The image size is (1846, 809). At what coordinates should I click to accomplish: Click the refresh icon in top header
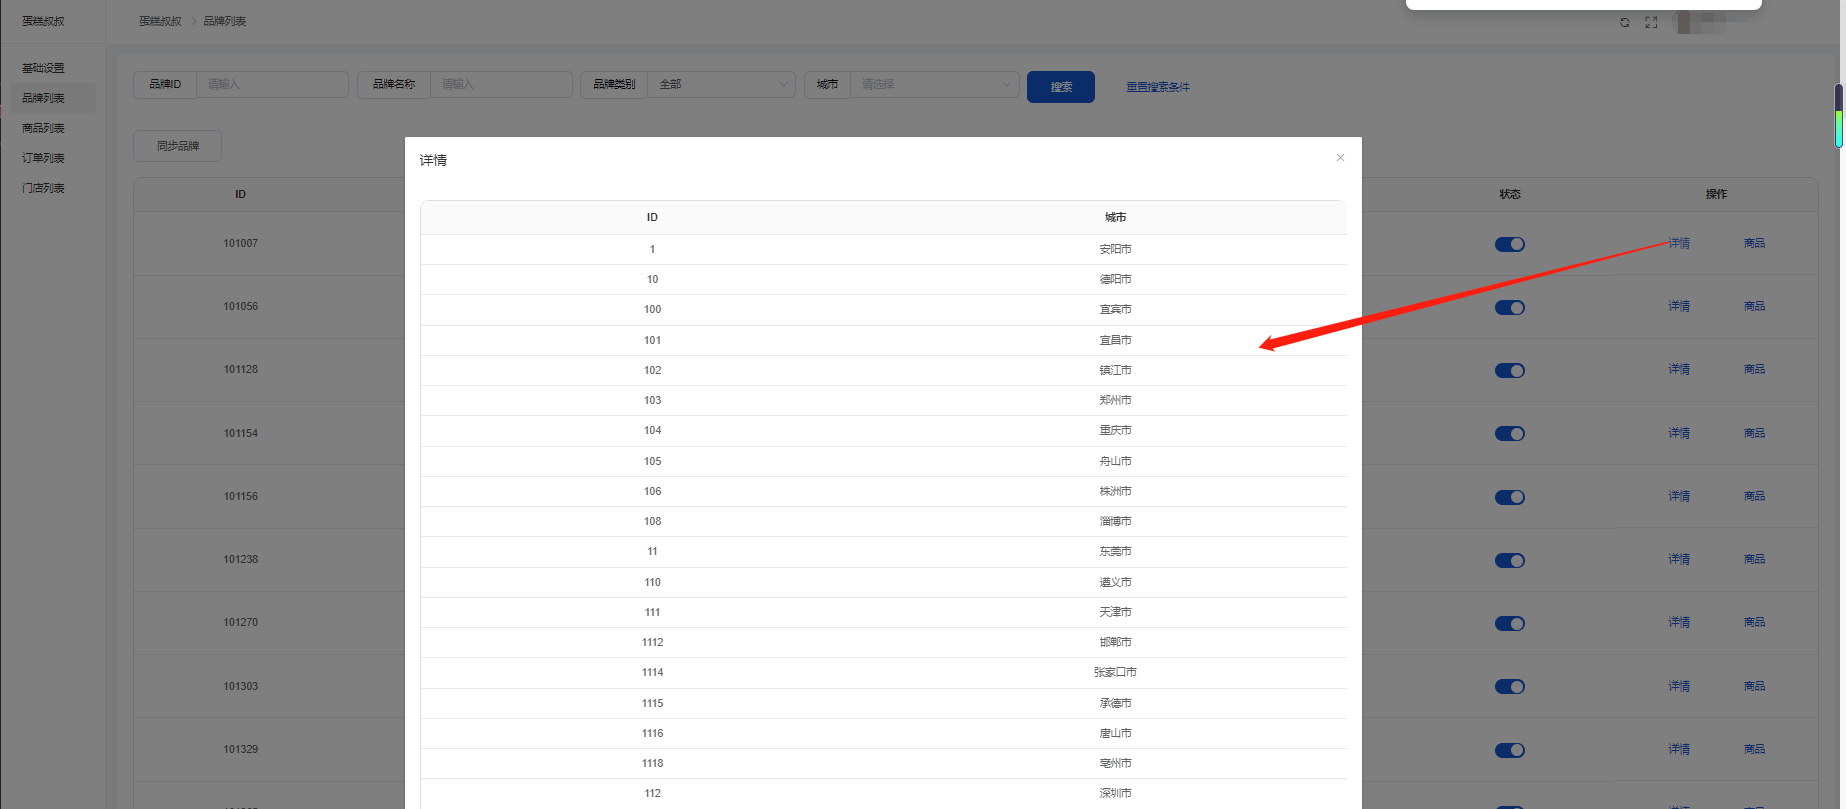(x=1625, y=22)
